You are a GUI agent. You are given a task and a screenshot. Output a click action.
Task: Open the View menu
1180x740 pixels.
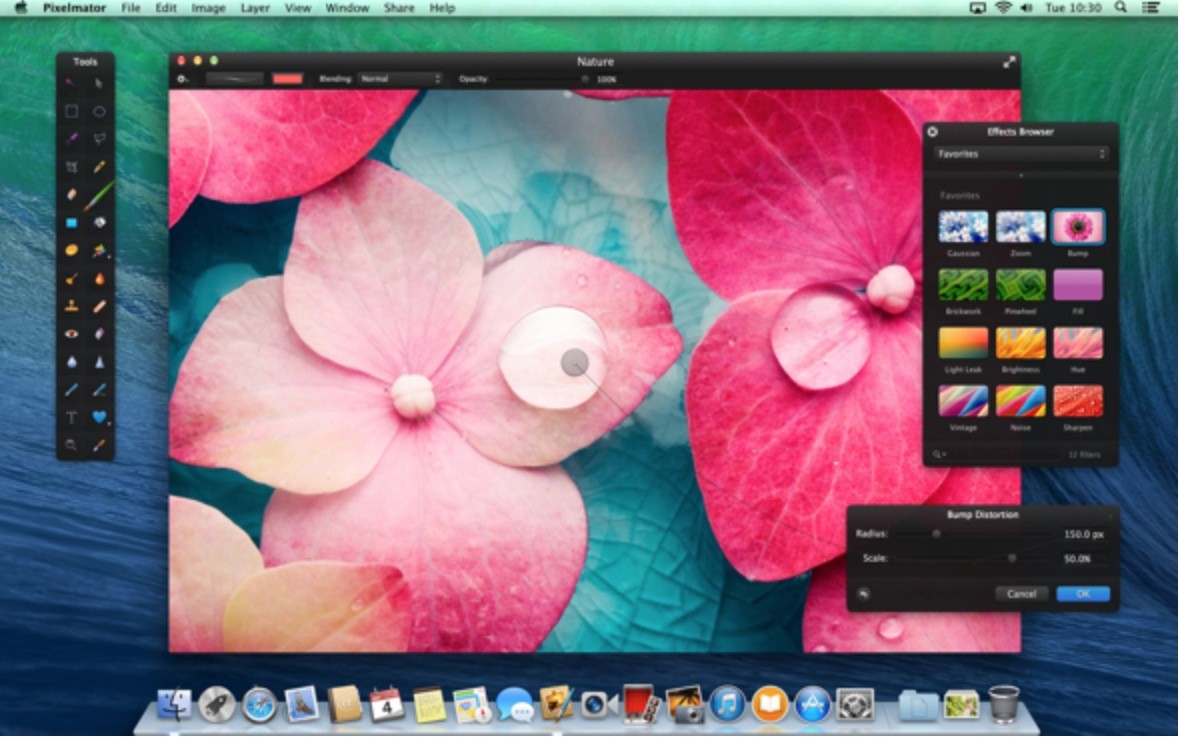297,8
